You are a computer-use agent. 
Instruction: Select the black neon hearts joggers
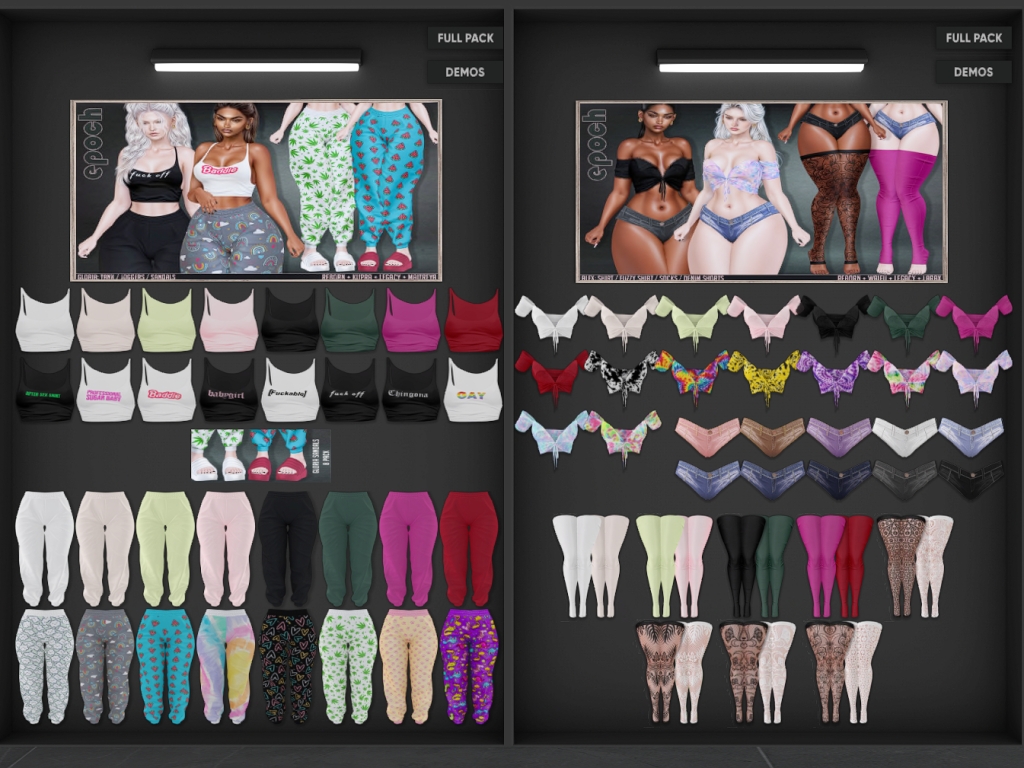(288, 665)
